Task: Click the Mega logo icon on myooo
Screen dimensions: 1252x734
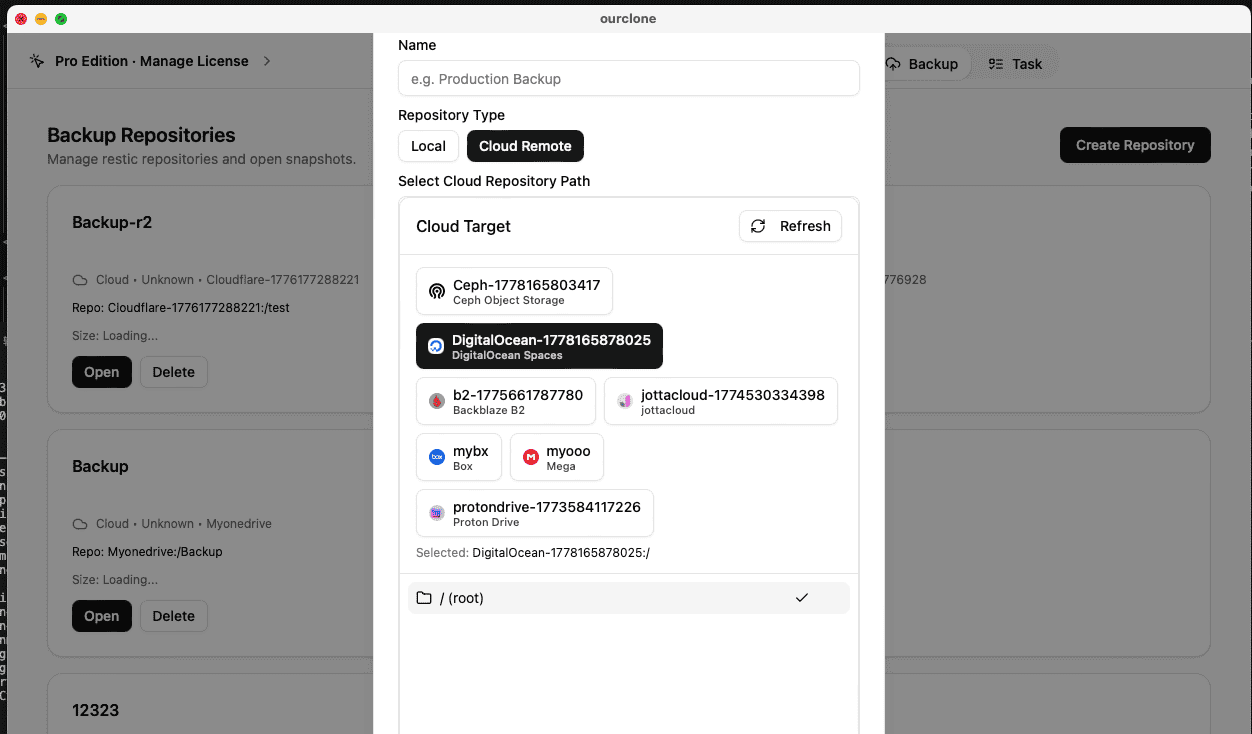Action: click(530, 457)
